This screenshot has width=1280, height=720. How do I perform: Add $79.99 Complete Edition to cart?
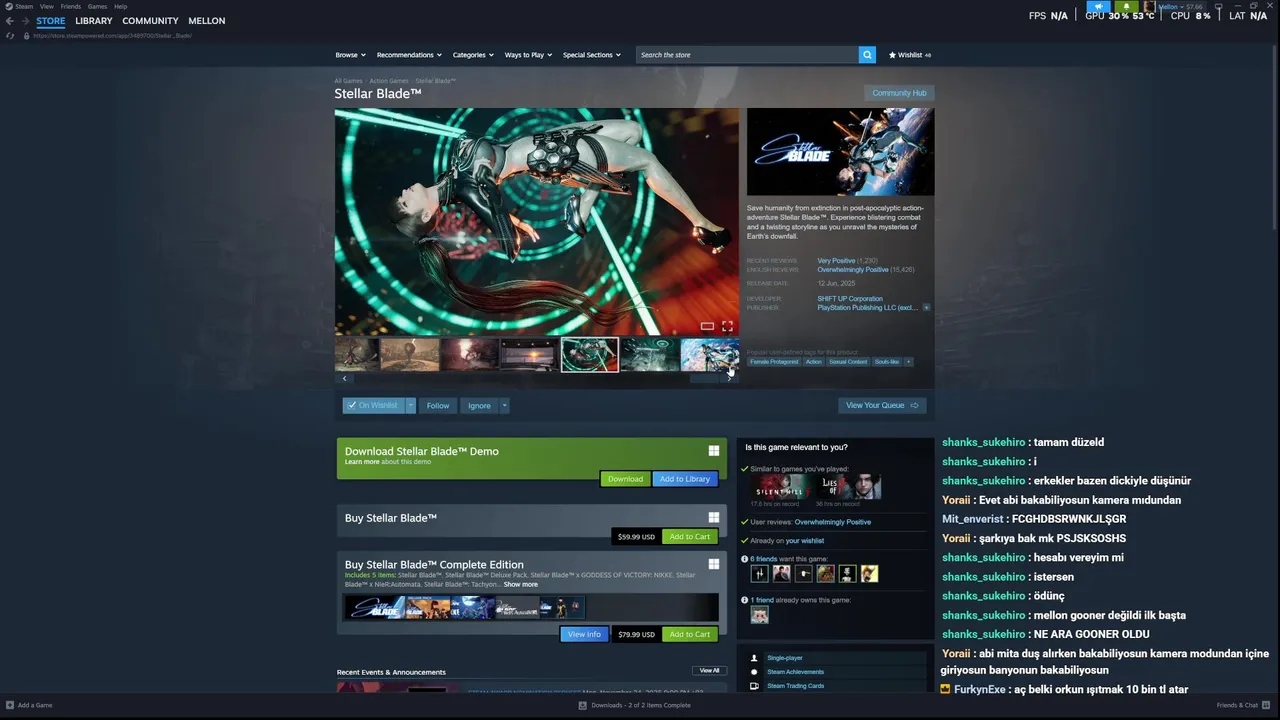pos(689,634)
